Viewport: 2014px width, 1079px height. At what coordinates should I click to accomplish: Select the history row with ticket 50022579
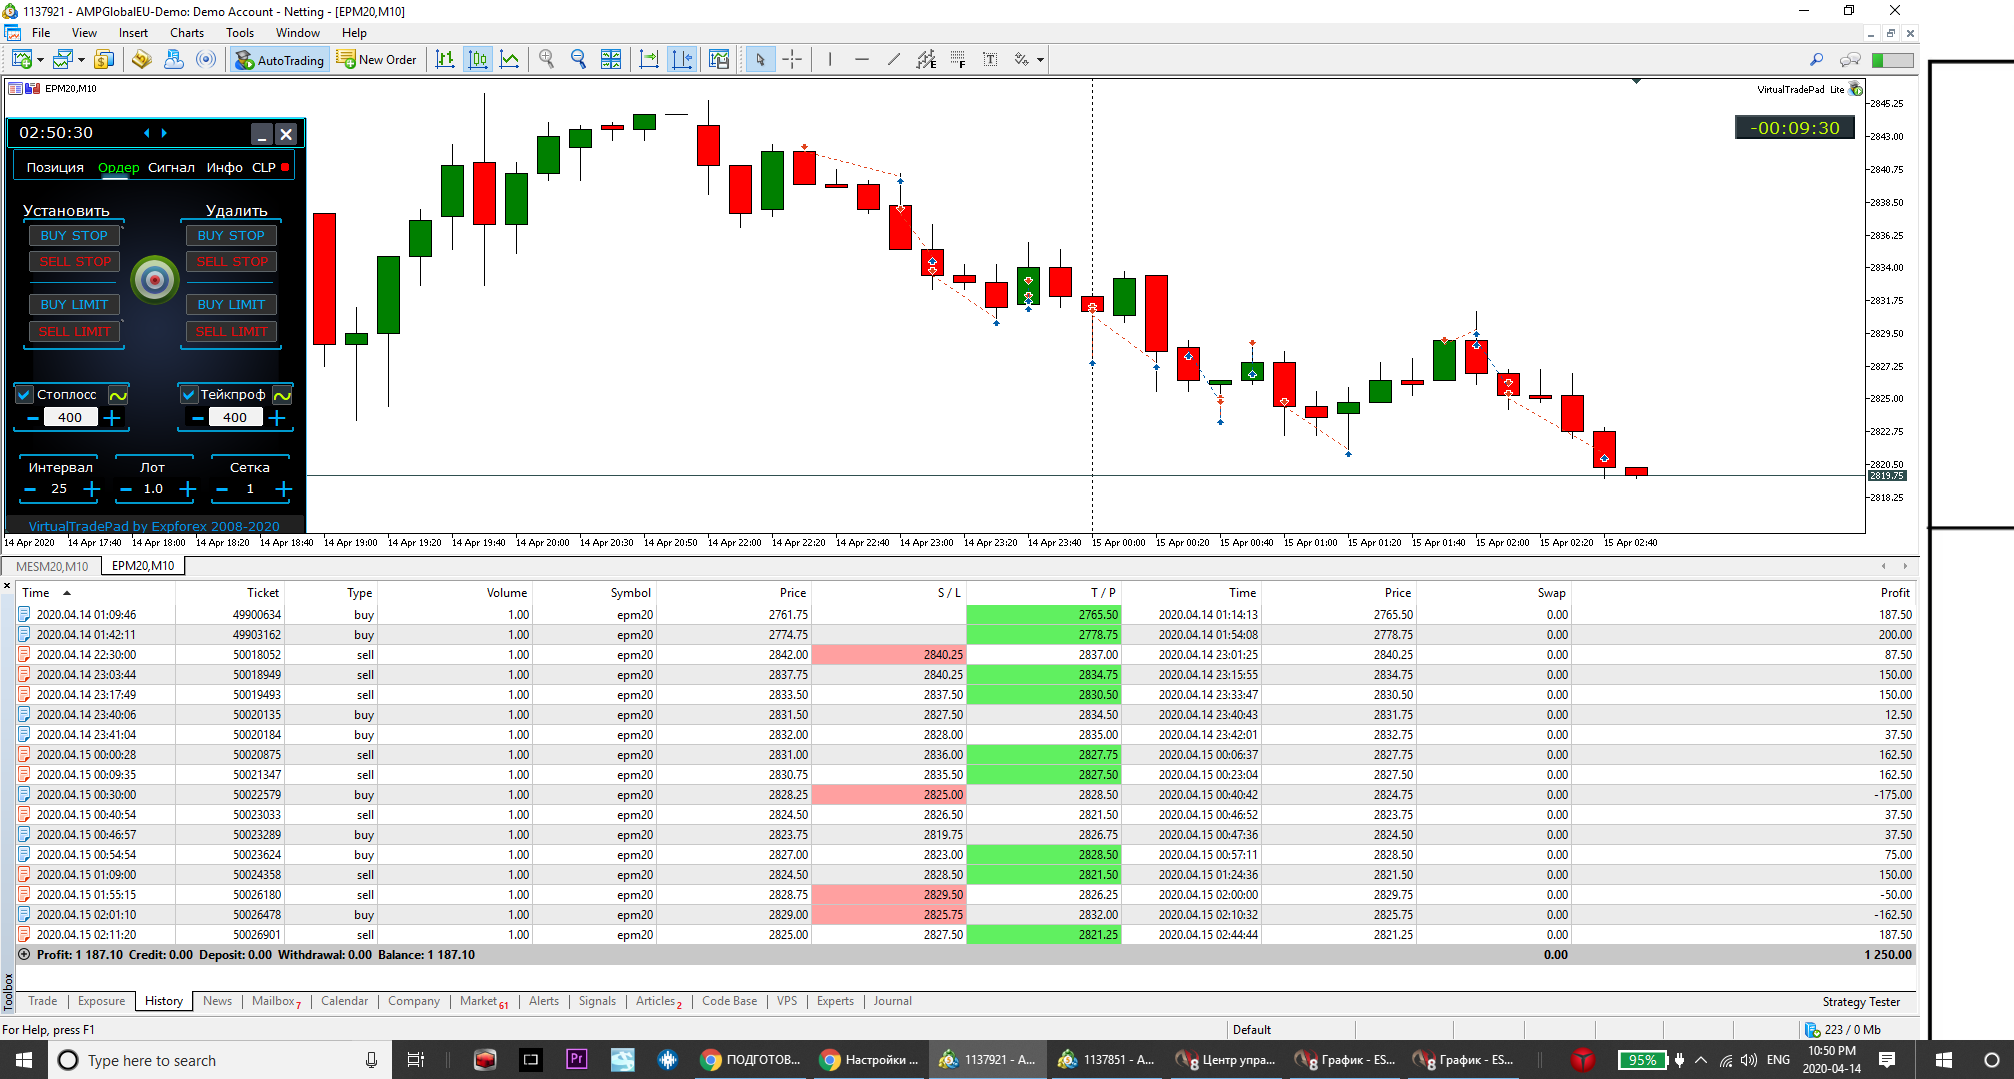pos(965,795)
